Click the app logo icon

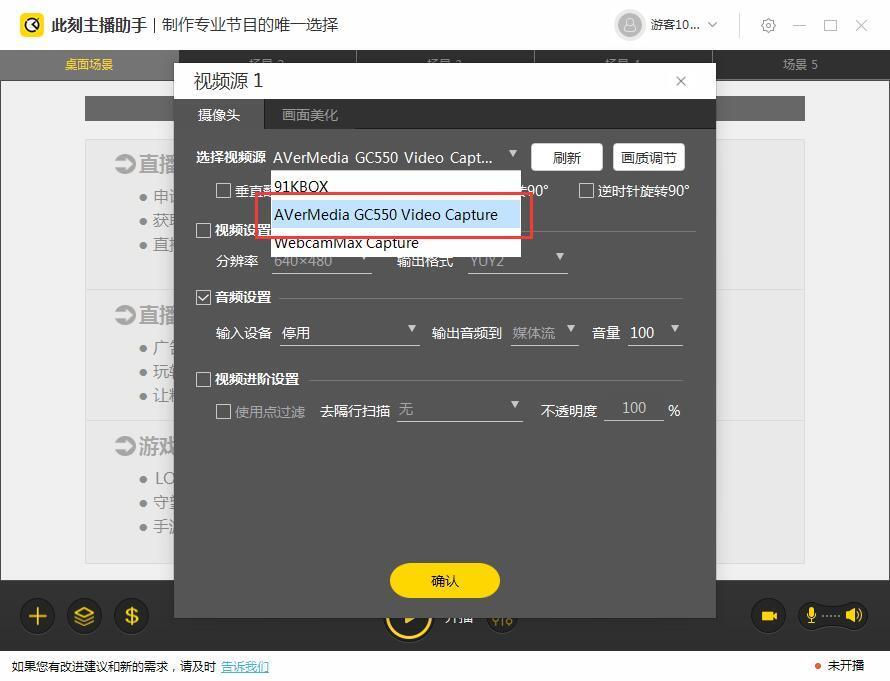click(32, 25)
